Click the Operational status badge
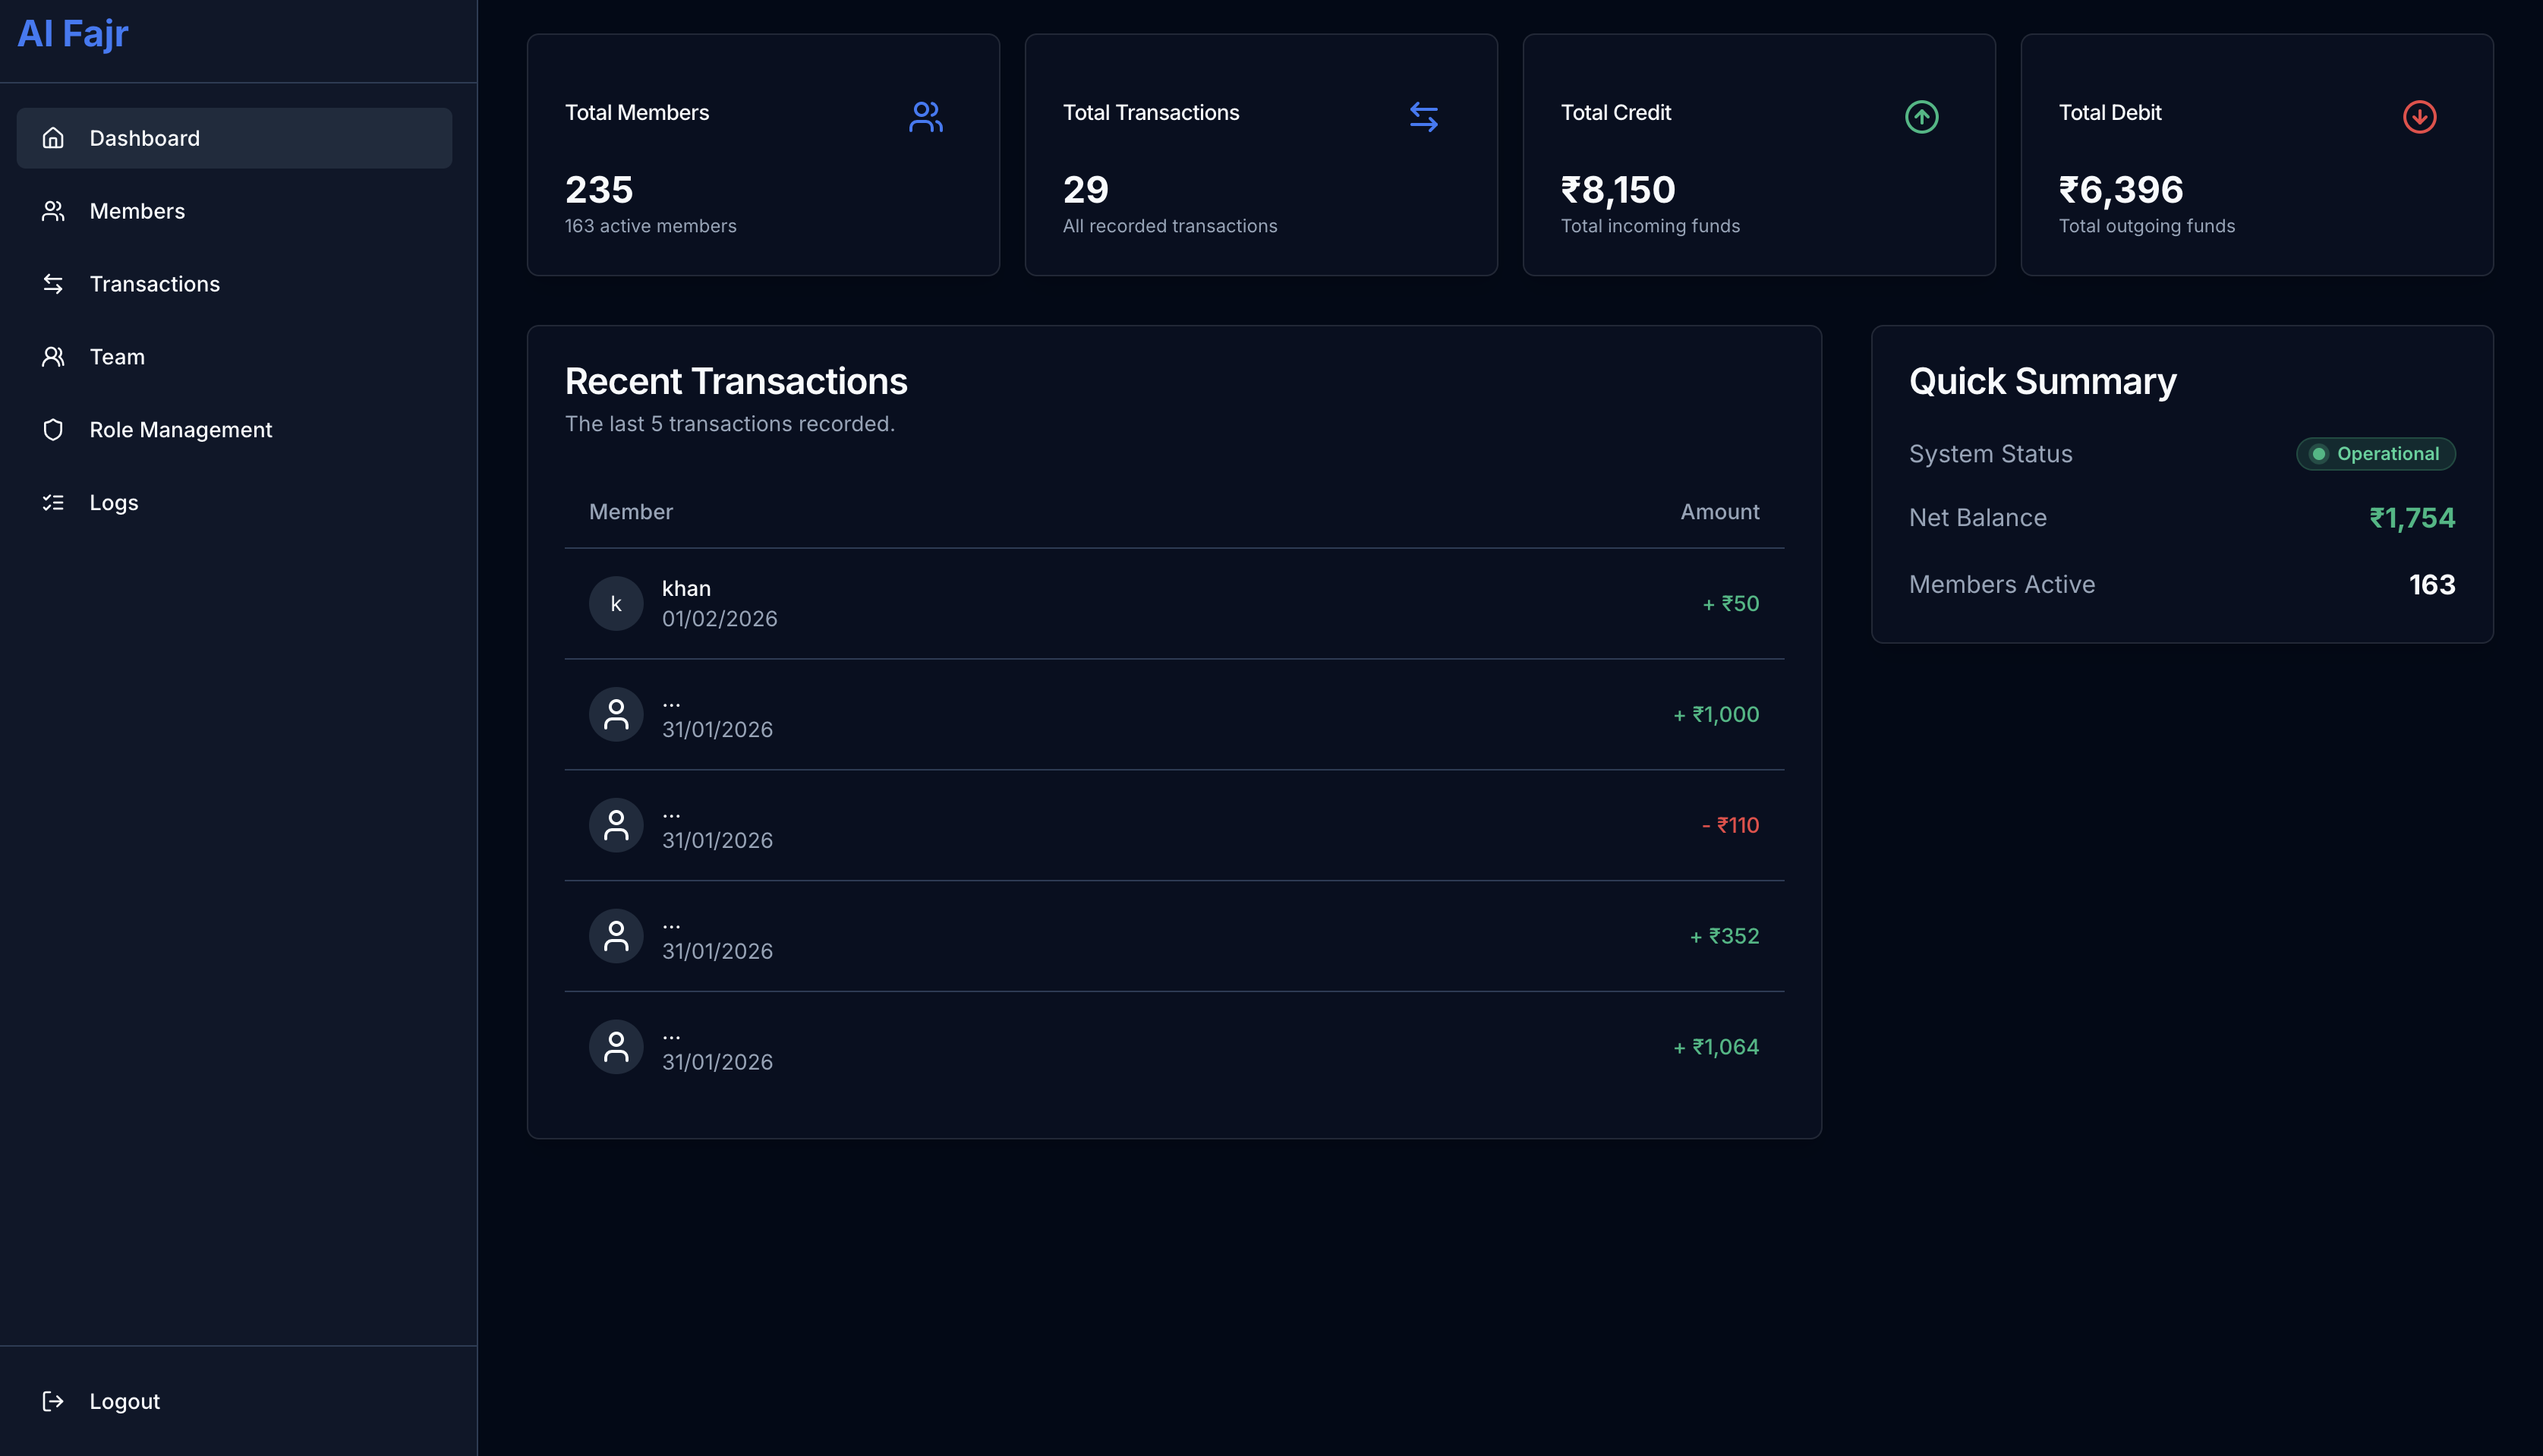2543x1456 pixels. [2375, 454]
